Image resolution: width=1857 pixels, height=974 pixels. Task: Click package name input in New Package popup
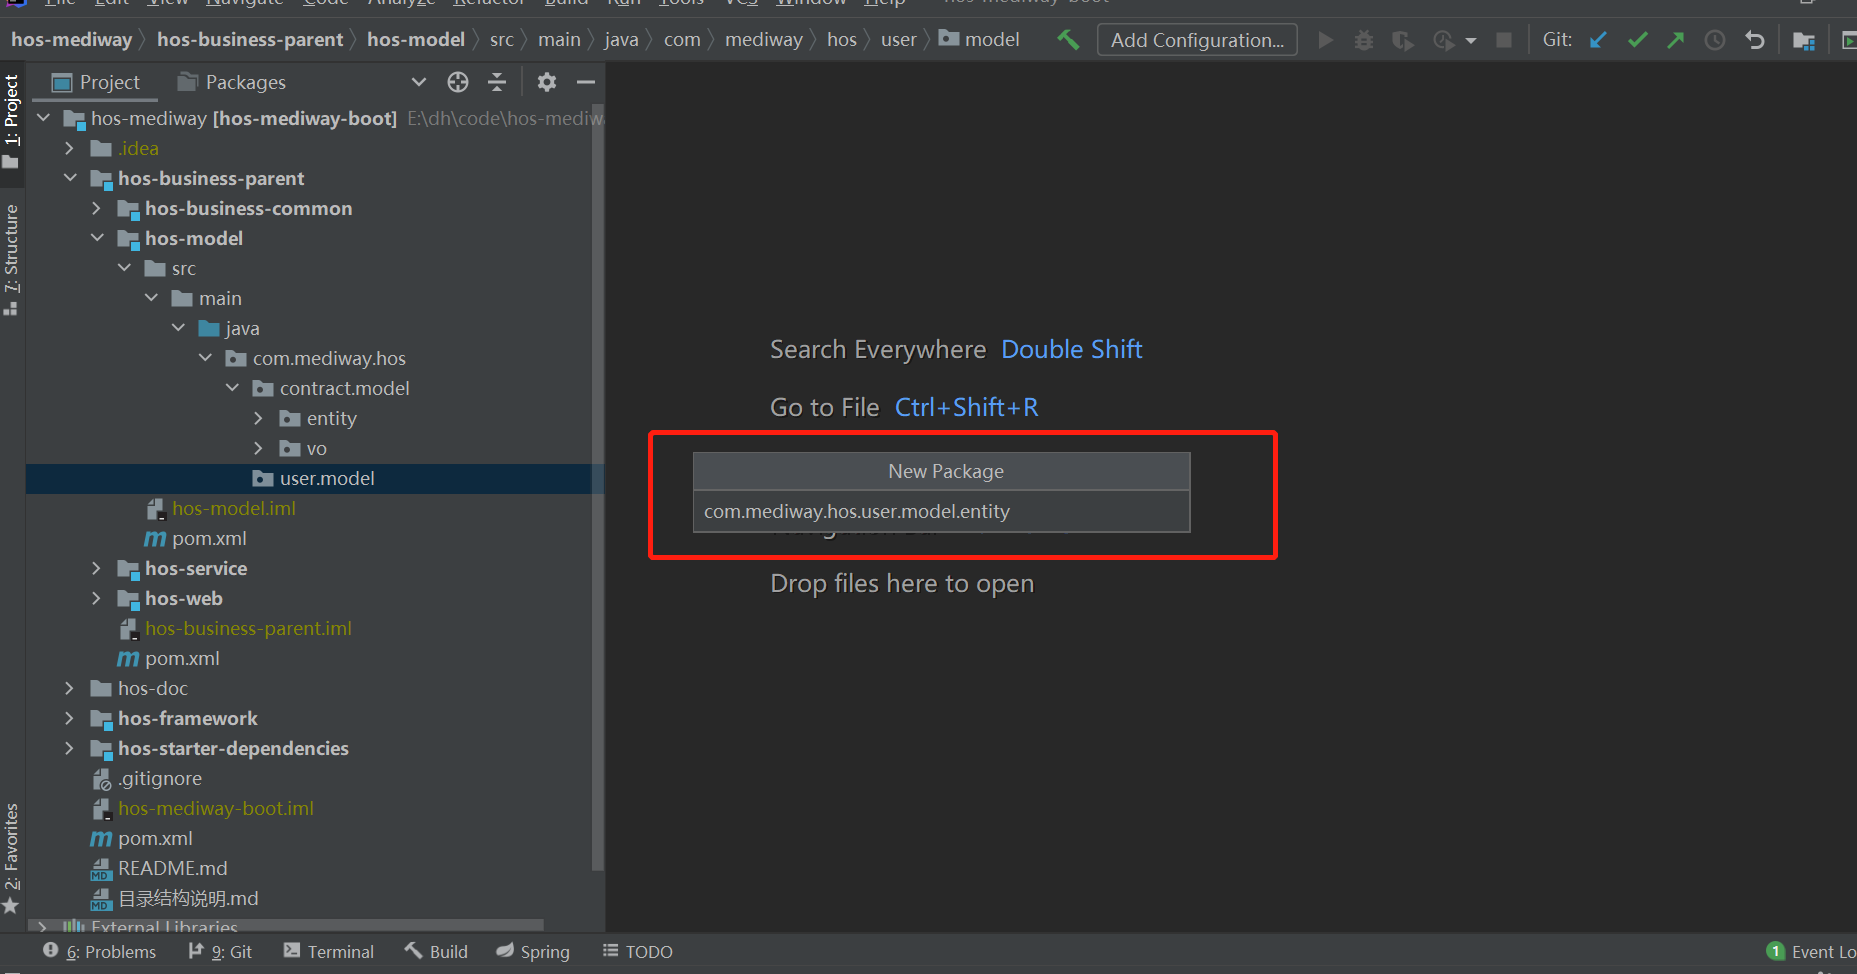pos(941,511)
